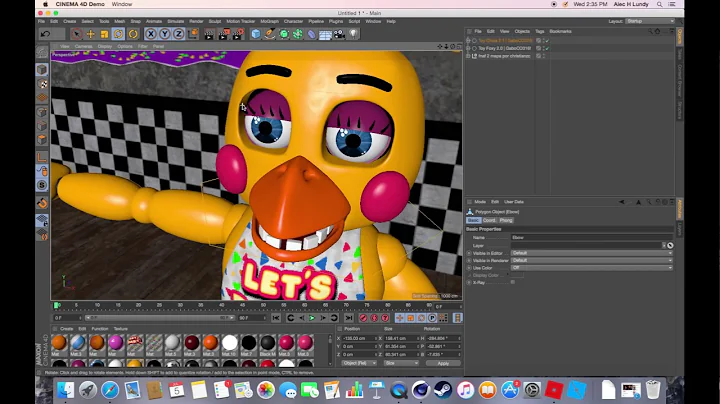720x404 pixels.
Task: Select the Model mode cube icon in sidebar
Action: coord(42,69)
